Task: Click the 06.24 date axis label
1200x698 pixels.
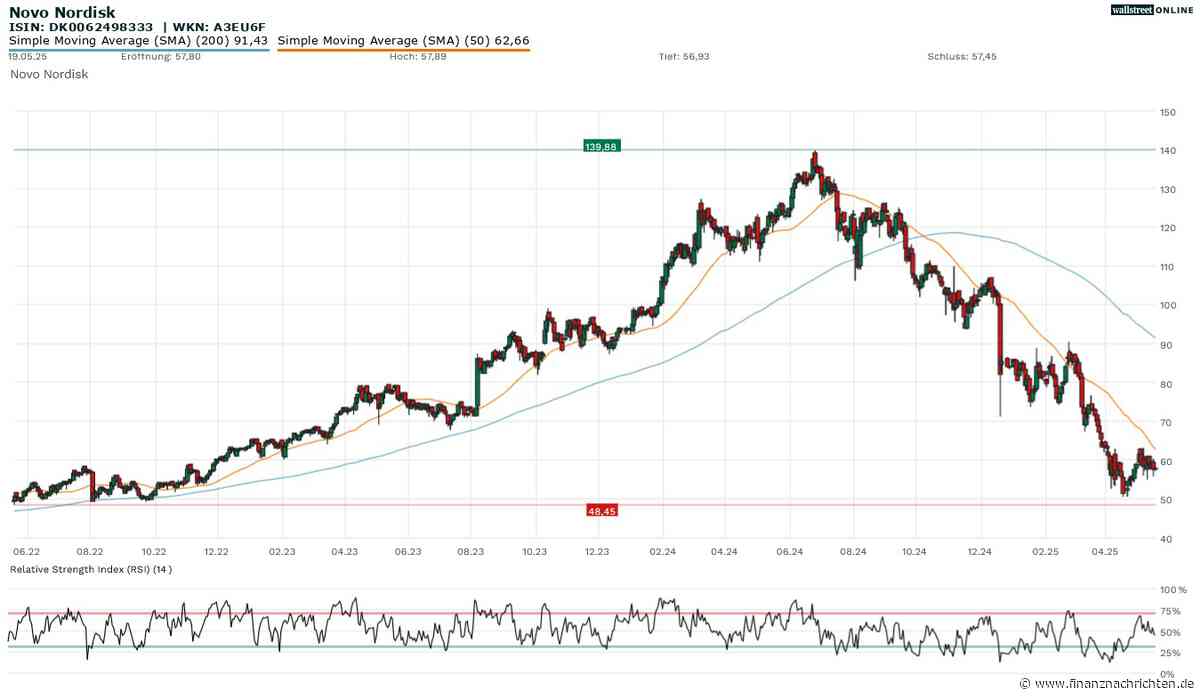Action: tap(789, 551)
